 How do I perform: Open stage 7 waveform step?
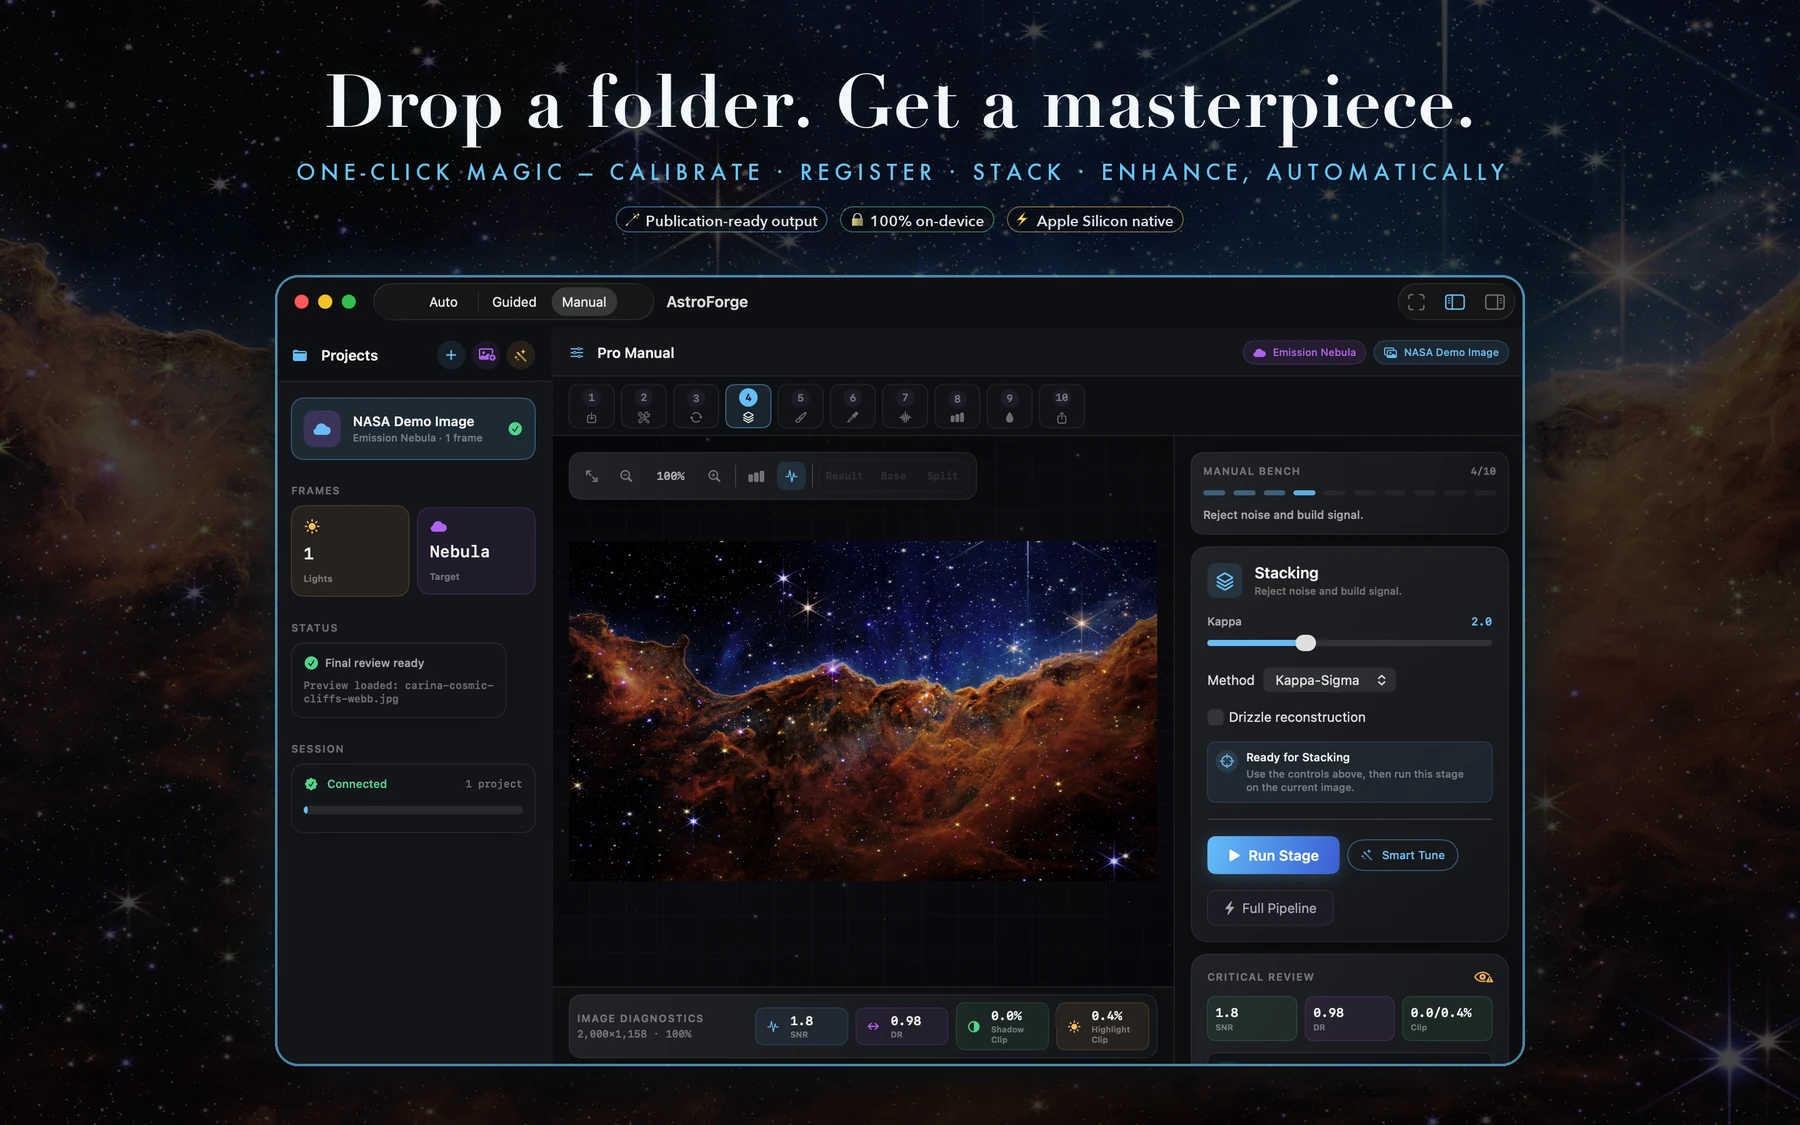click(x=905, y=407)
